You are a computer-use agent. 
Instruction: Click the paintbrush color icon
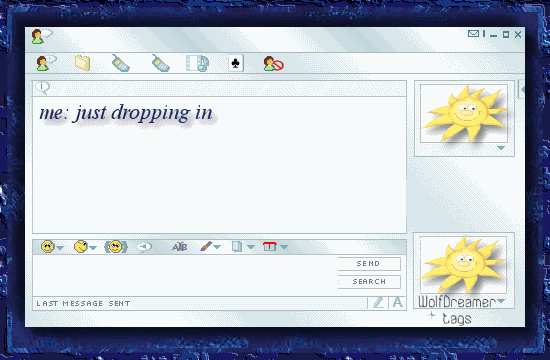(206, 246)
